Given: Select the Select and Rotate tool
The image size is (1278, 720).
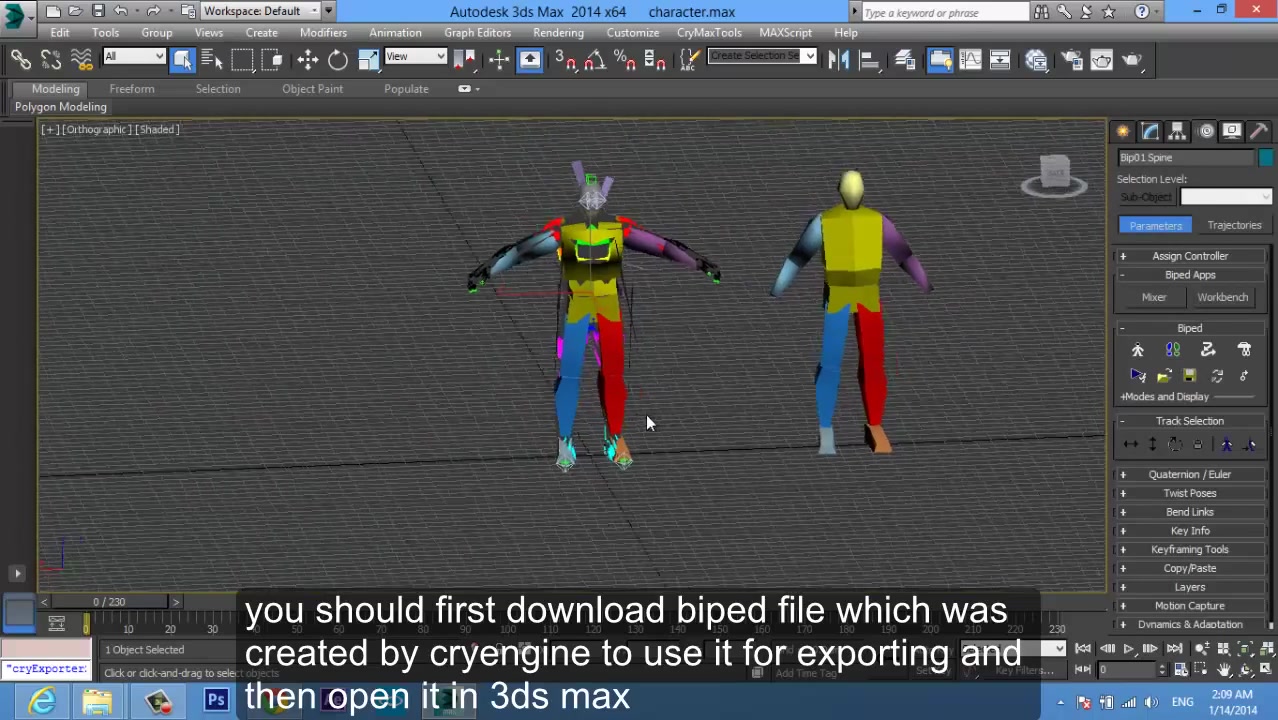Looking at the screenshot, I should pyautogui.click(x=338, y=60).
